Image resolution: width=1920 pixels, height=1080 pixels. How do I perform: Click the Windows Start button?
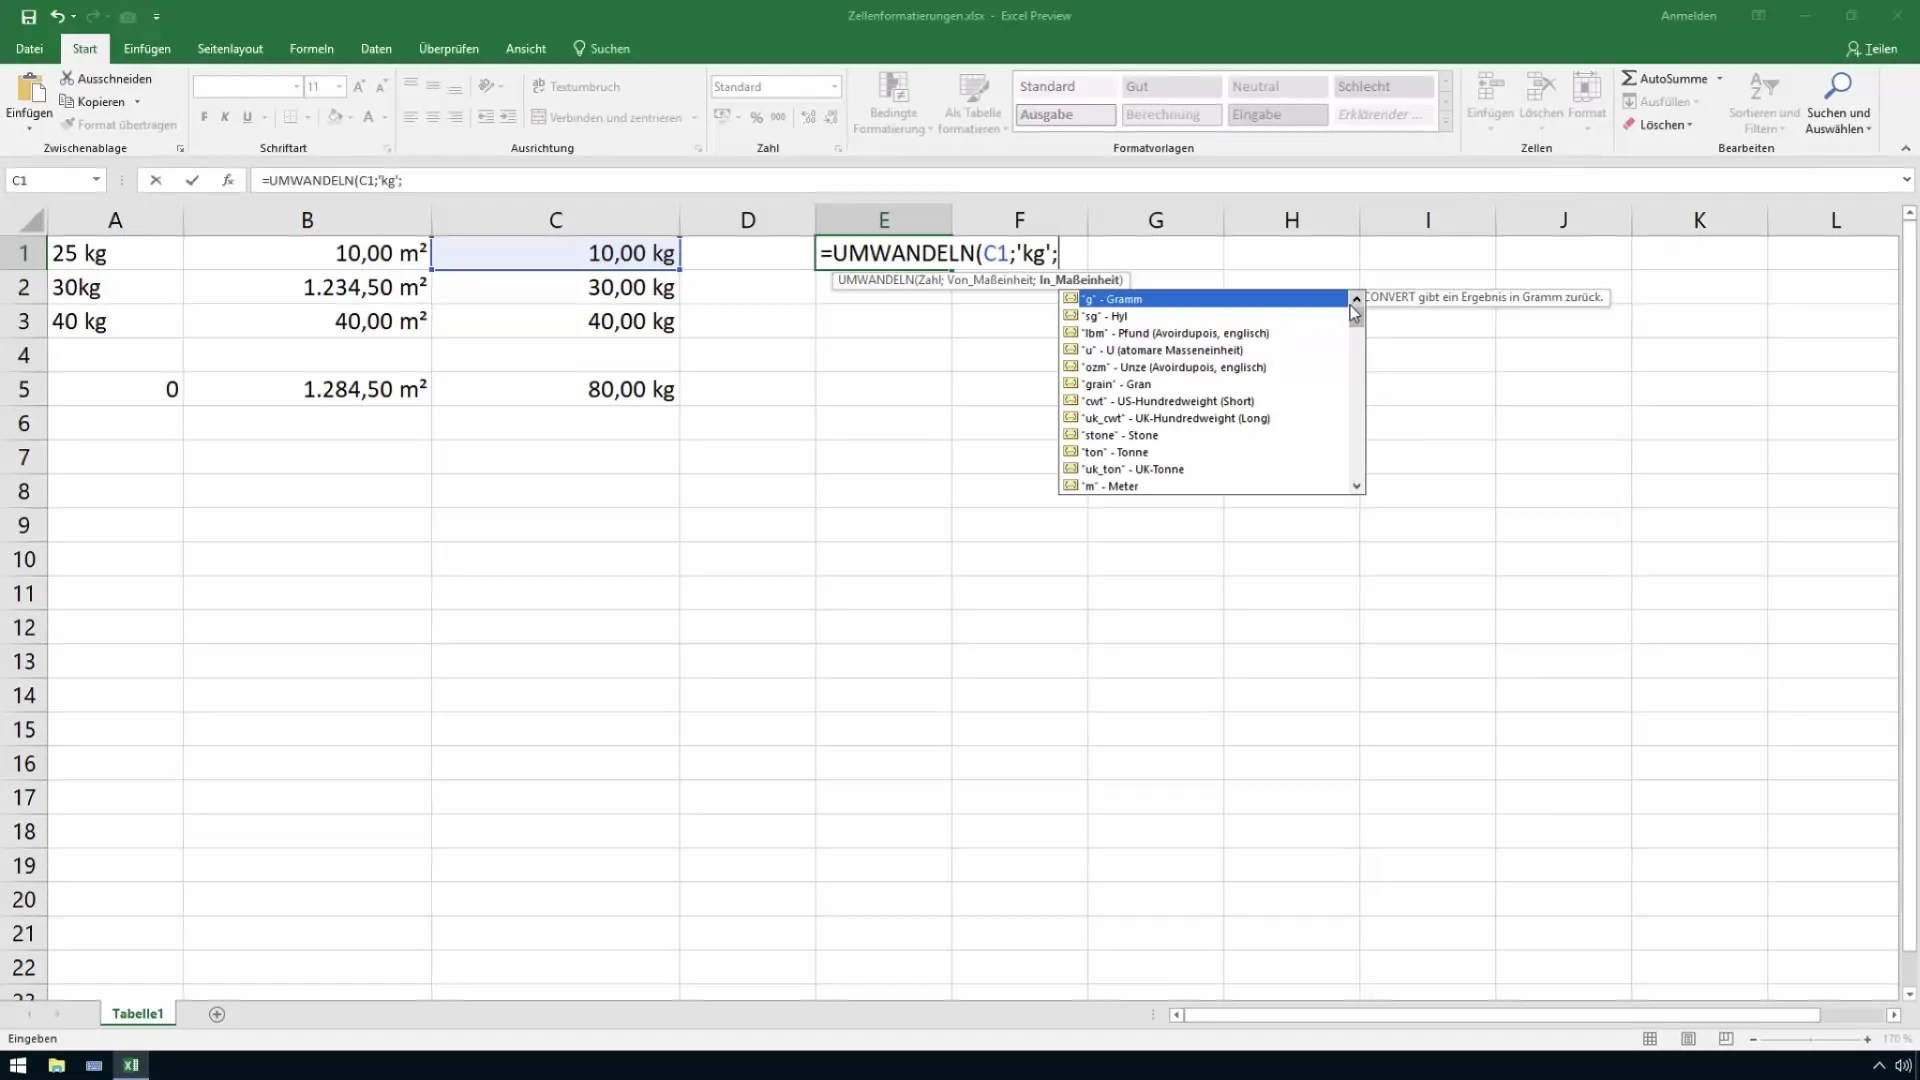coord(18,1065)
